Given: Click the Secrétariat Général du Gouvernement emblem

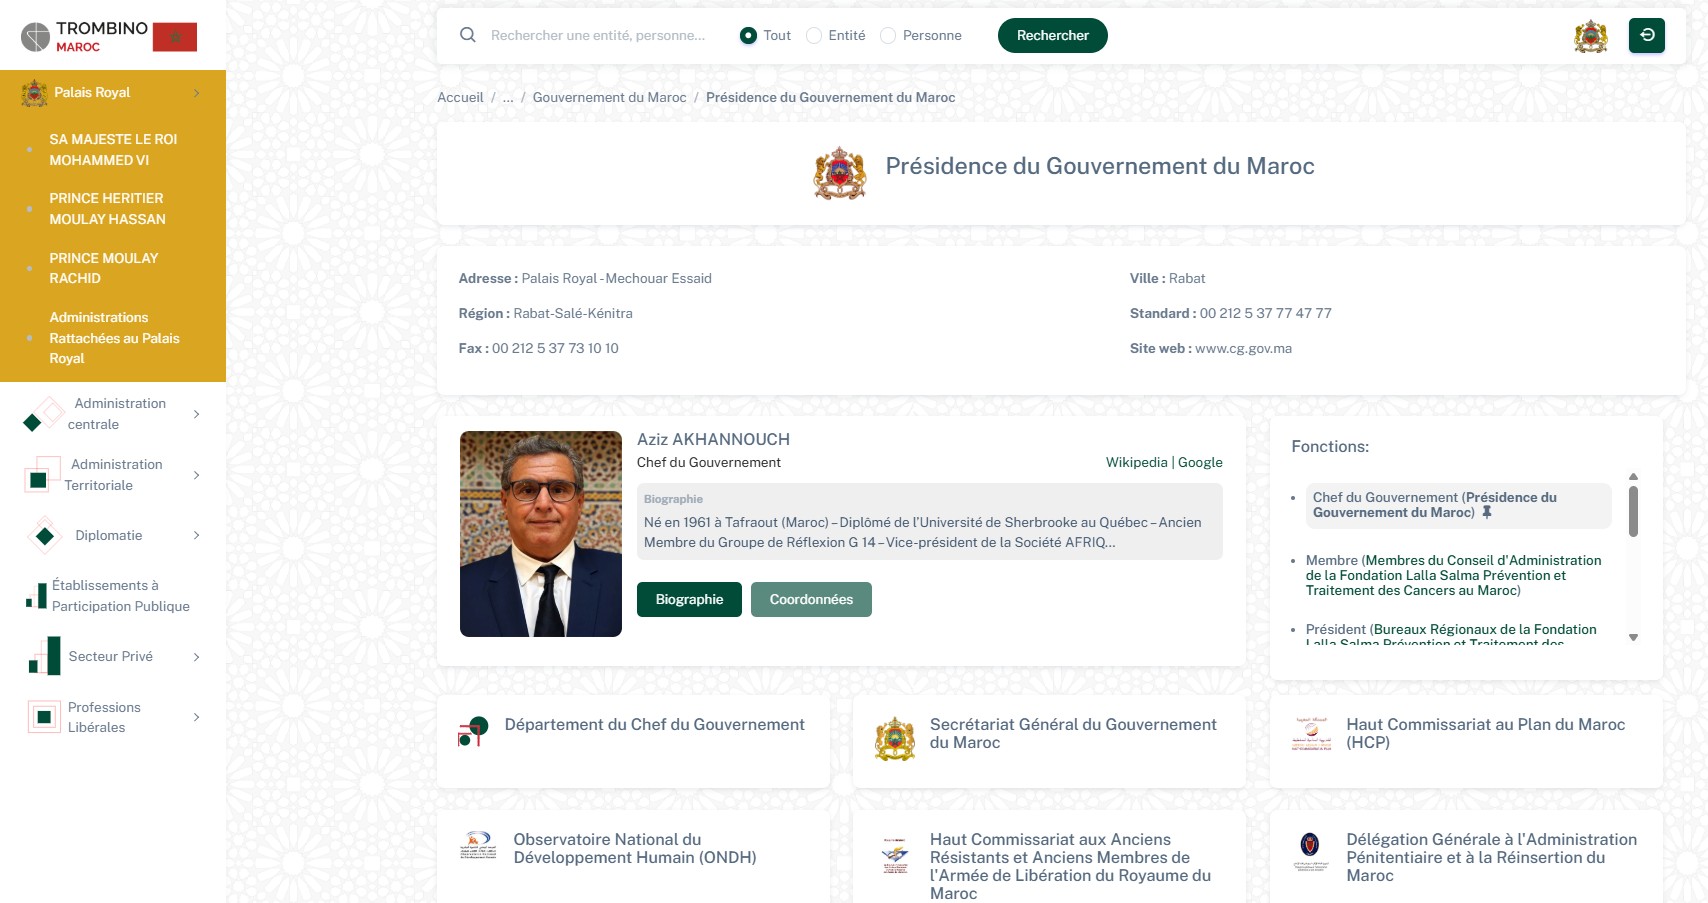Looking at the screenshot, I should [x=894, y=739].
